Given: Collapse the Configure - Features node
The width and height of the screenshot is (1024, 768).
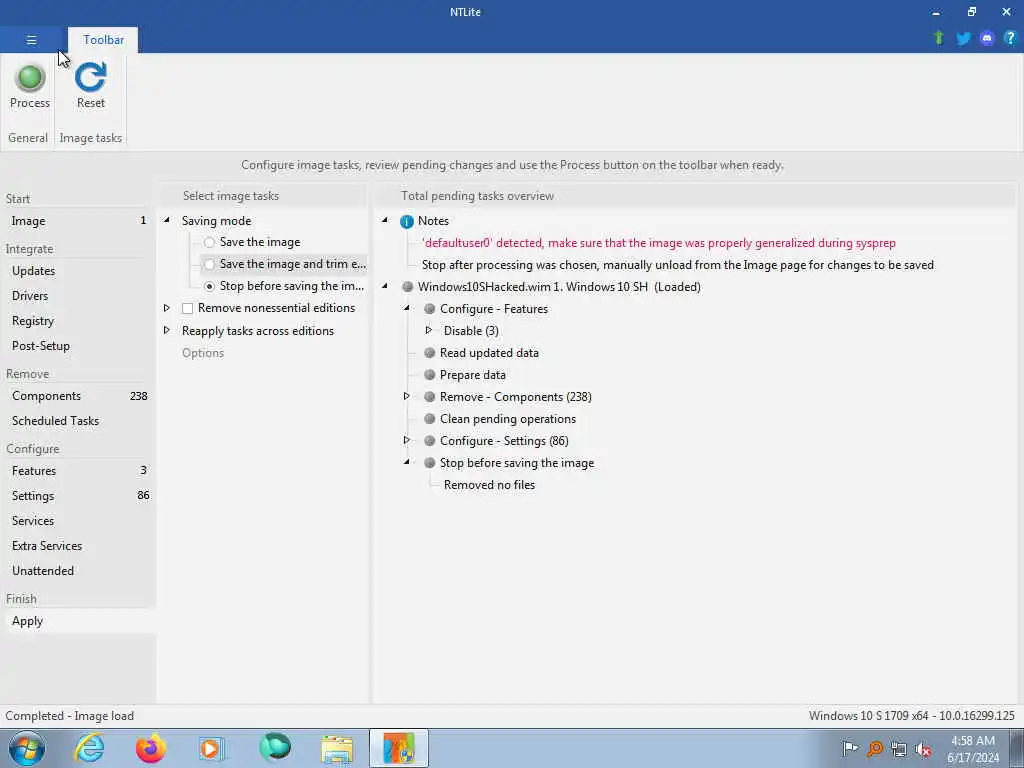Looking at the screenshot, I should [407, 308].
